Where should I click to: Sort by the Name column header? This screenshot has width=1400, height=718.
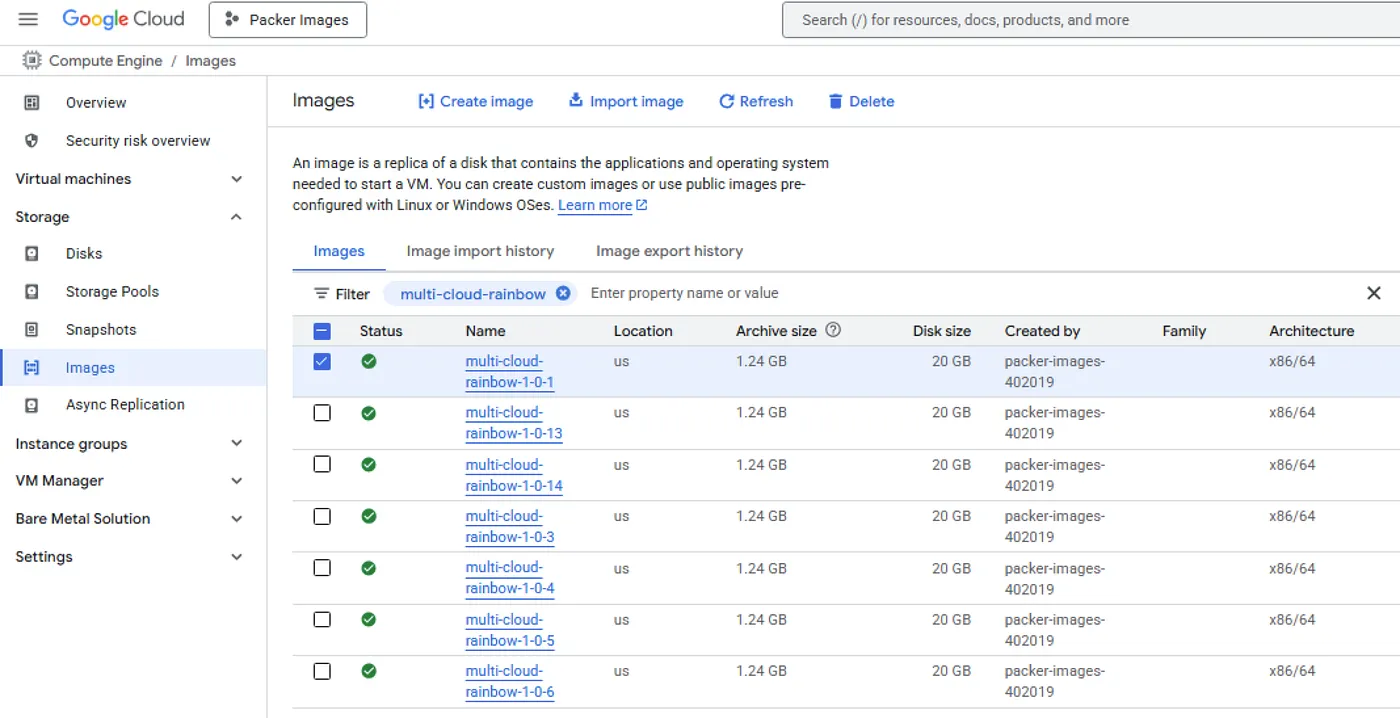[x=485, y=331]
